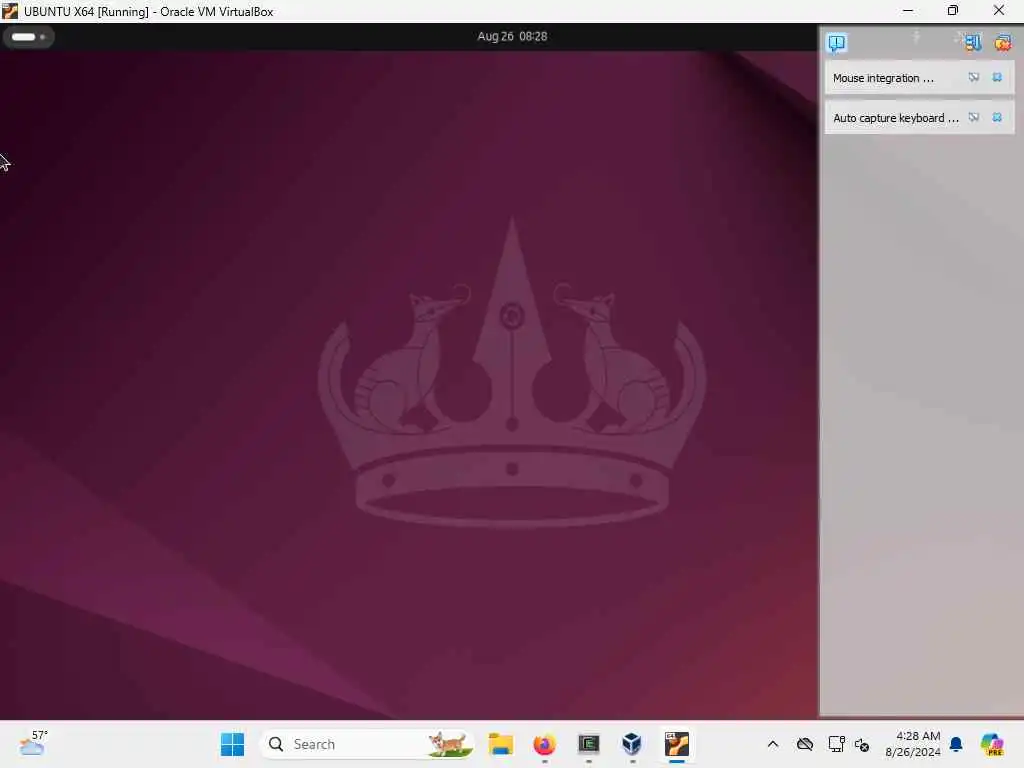1024x768 pixels.
Task: Open the Windows Start menu
Action: tap(232, 744)
